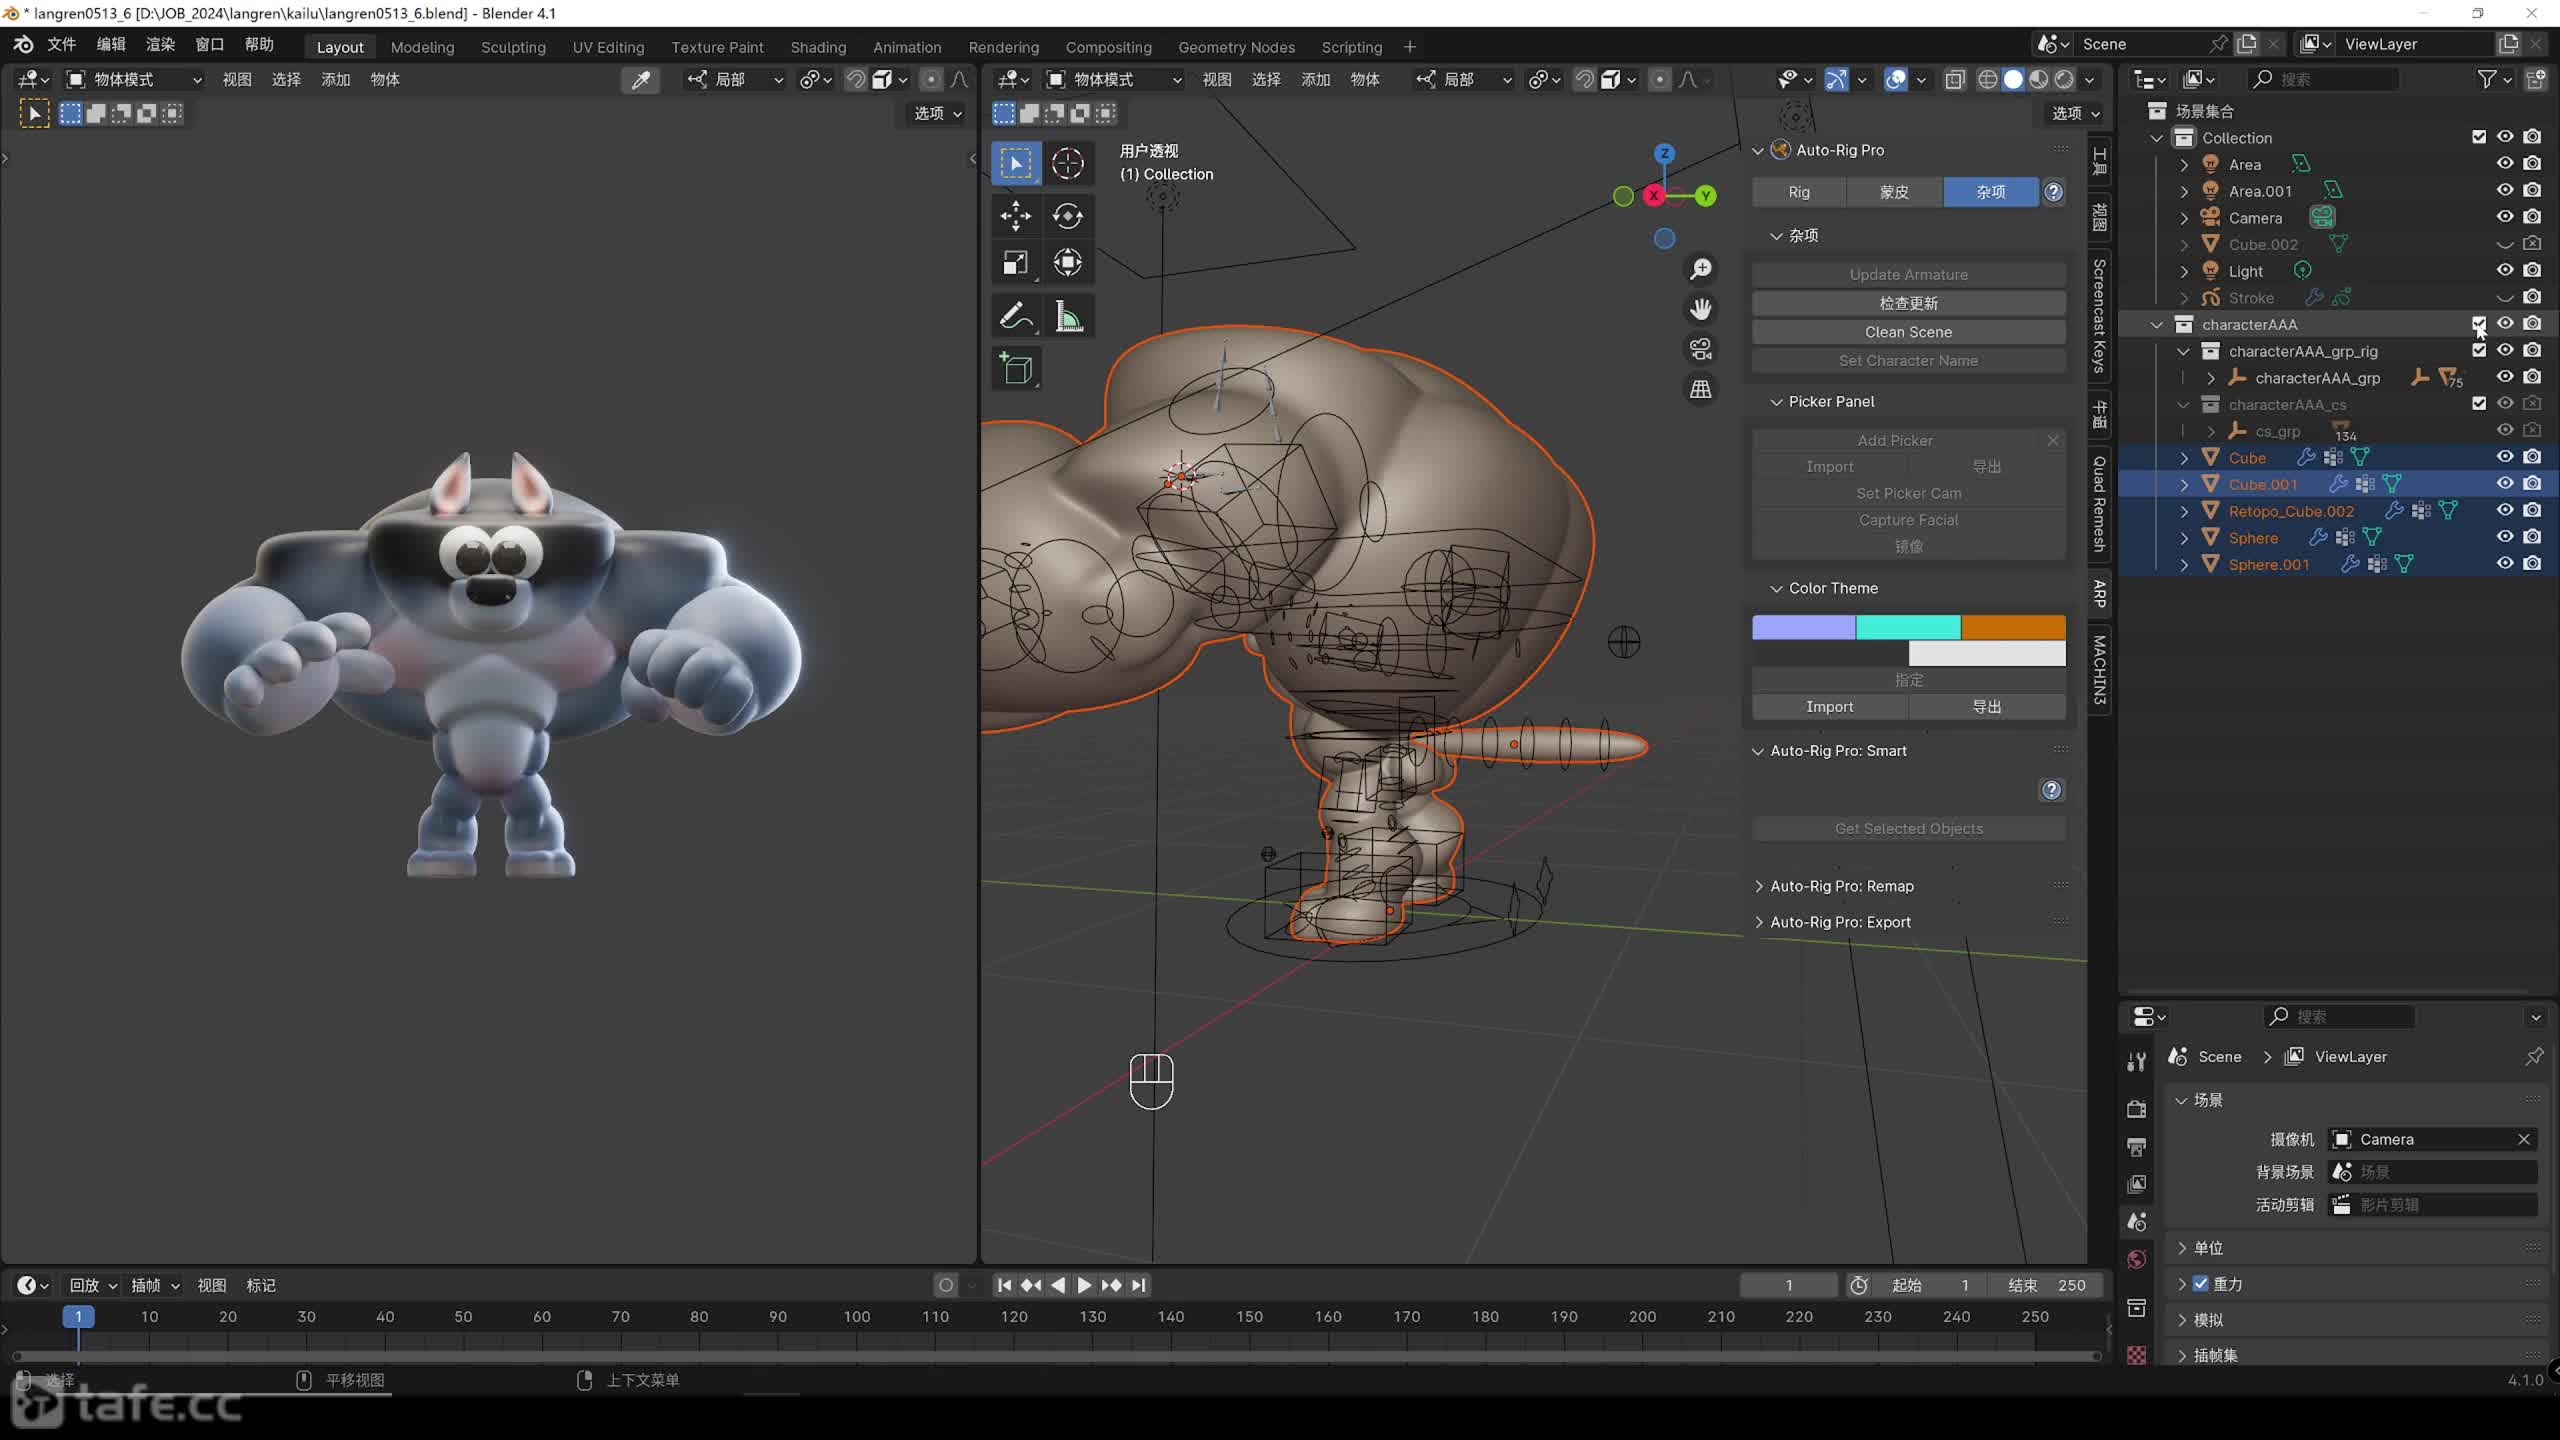Uncheck the Collection exclude checkbox
Viewport: 2560px width, 1440px height.
click(2478, 137)
